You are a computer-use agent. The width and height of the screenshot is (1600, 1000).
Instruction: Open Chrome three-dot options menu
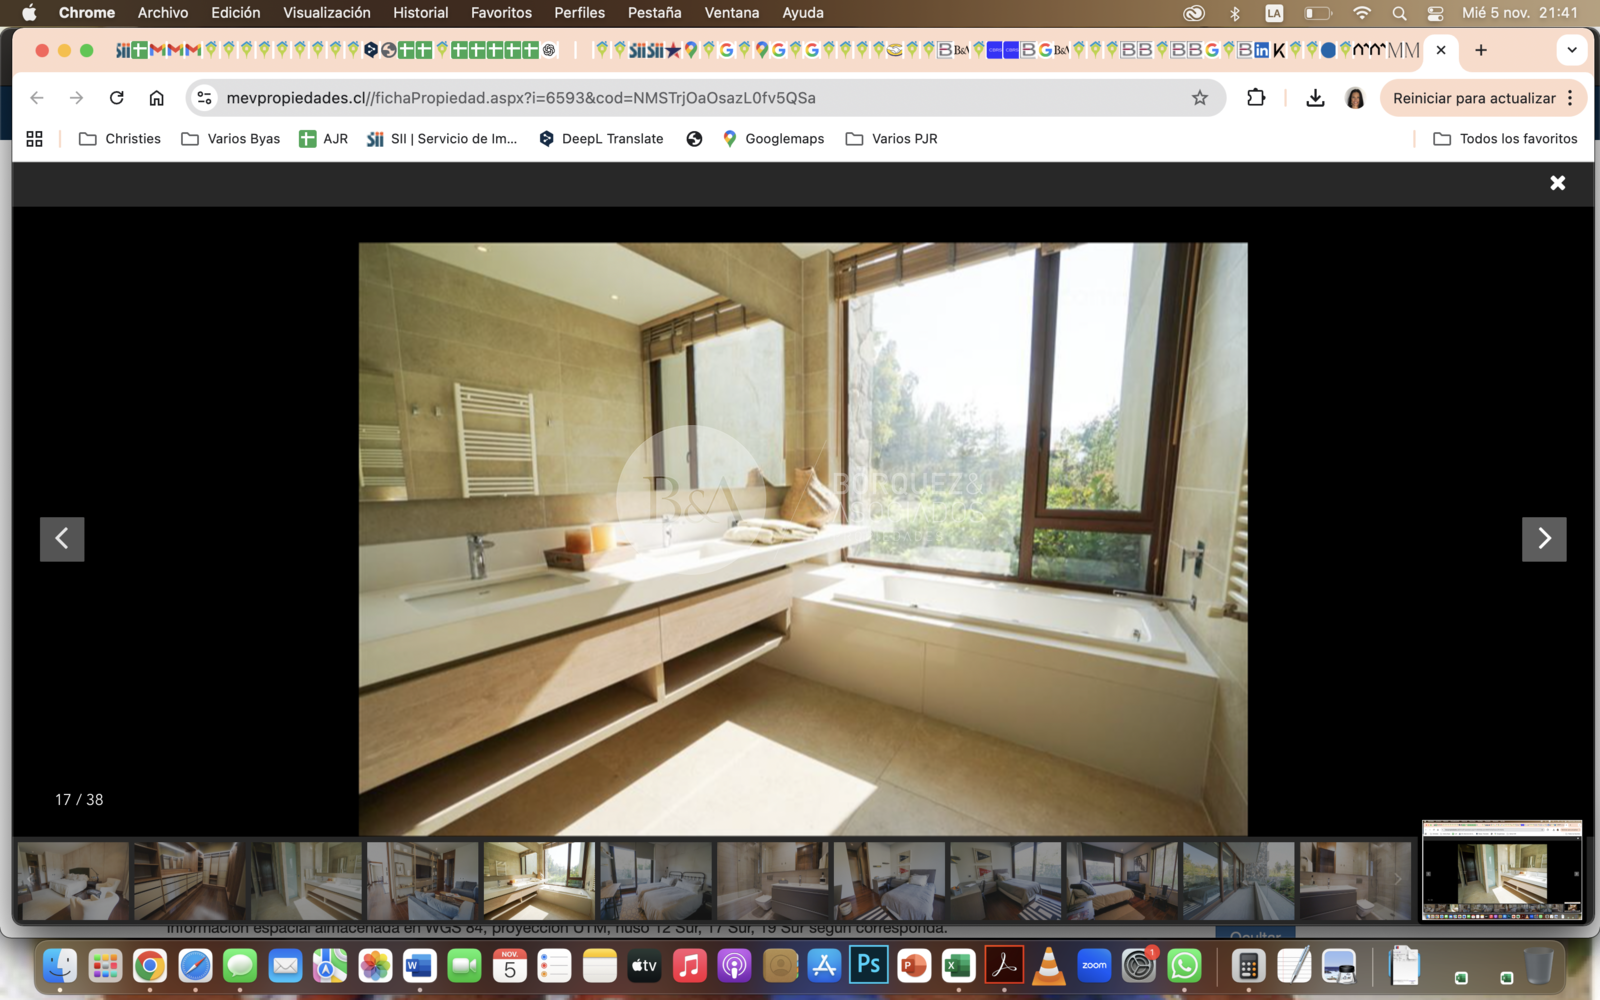click(1570, 98)
